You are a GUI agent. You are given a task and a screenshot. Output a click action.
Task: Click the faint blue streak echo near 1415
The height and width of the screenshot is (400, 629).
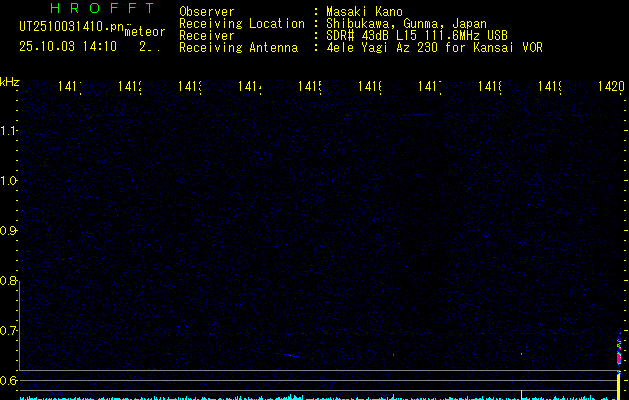point(292,355)
